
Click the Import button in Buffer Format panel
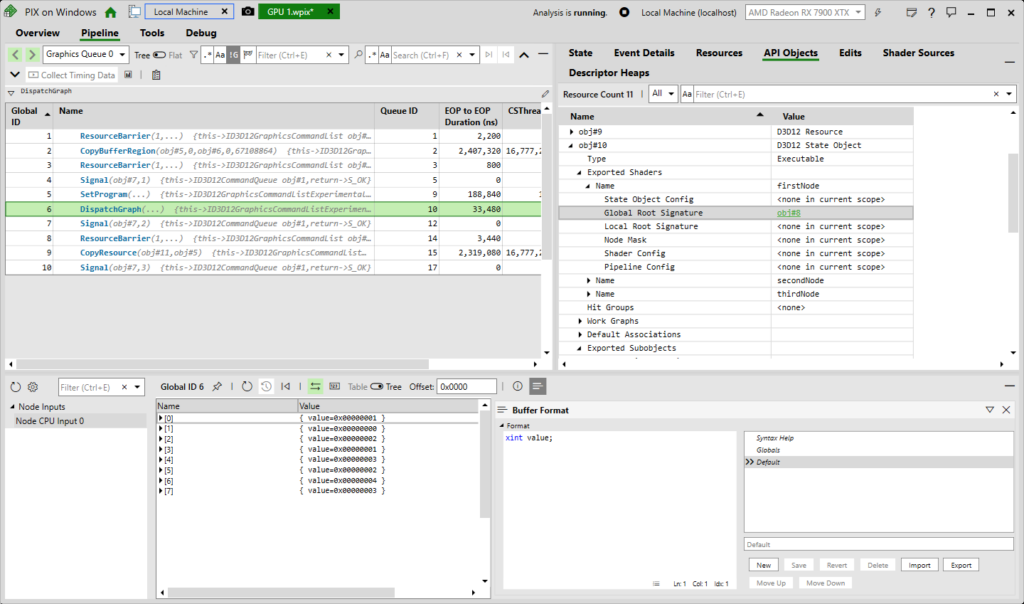919,564
